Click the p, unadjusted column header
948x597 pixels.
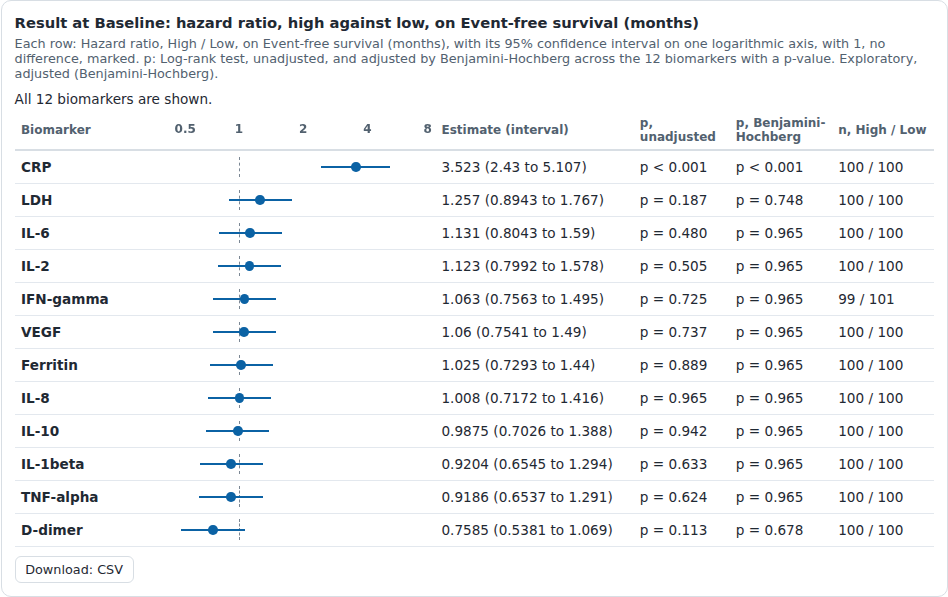pos(677,130)
